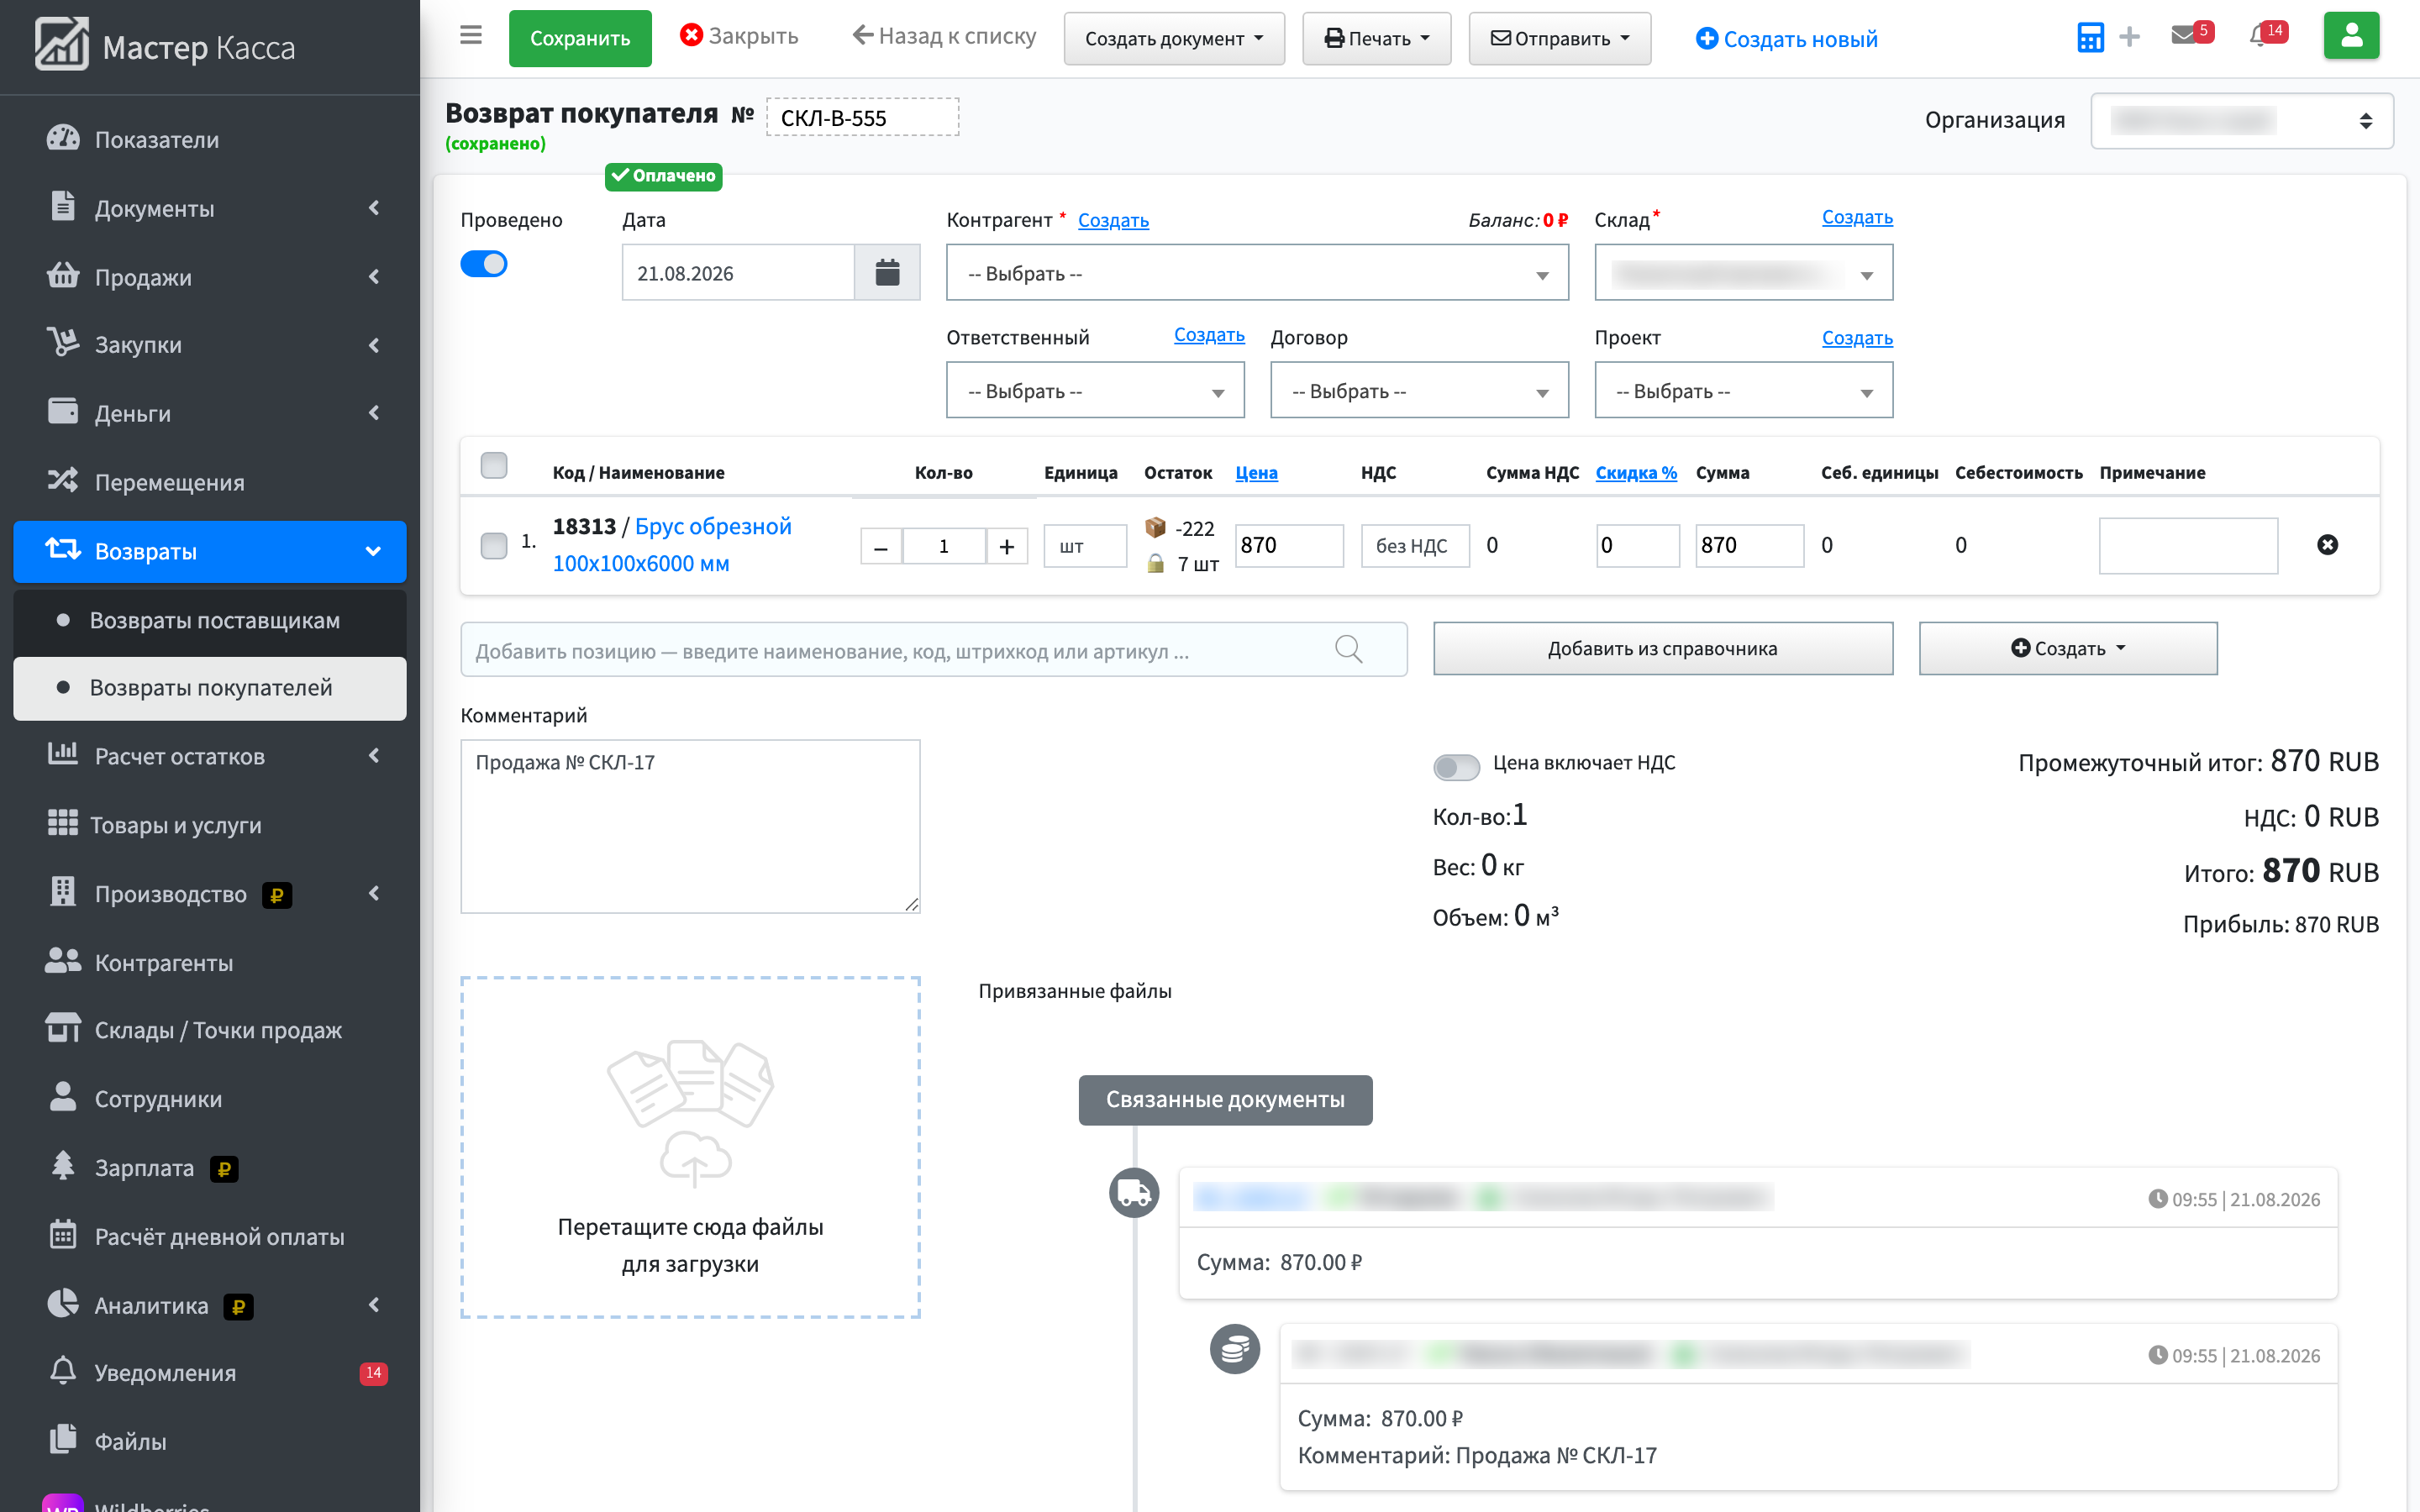Click the Комментарий text area
The width and height of the screenshot is (2420, 1512).
[x=690, y=826]
